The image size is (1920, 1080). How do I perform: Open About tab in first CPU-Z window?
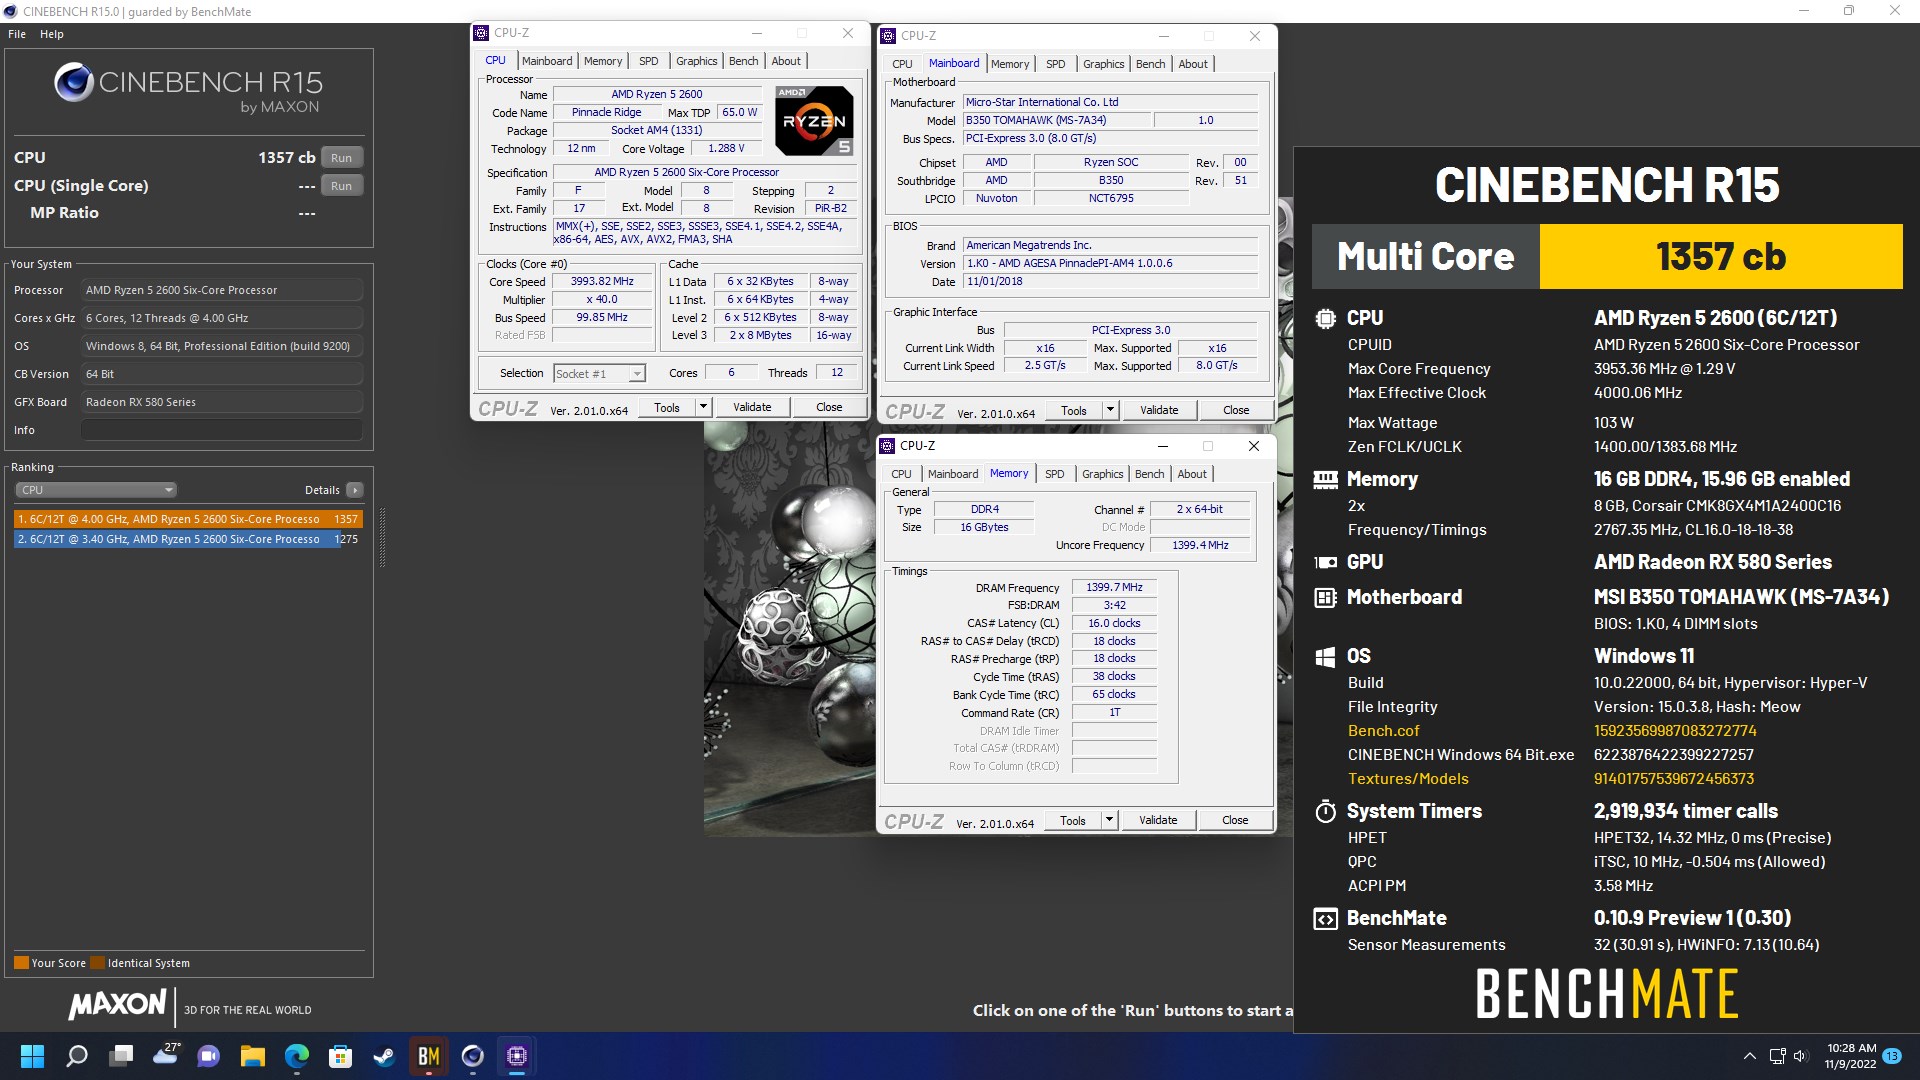pyautogui.click(x=786, y=61)
